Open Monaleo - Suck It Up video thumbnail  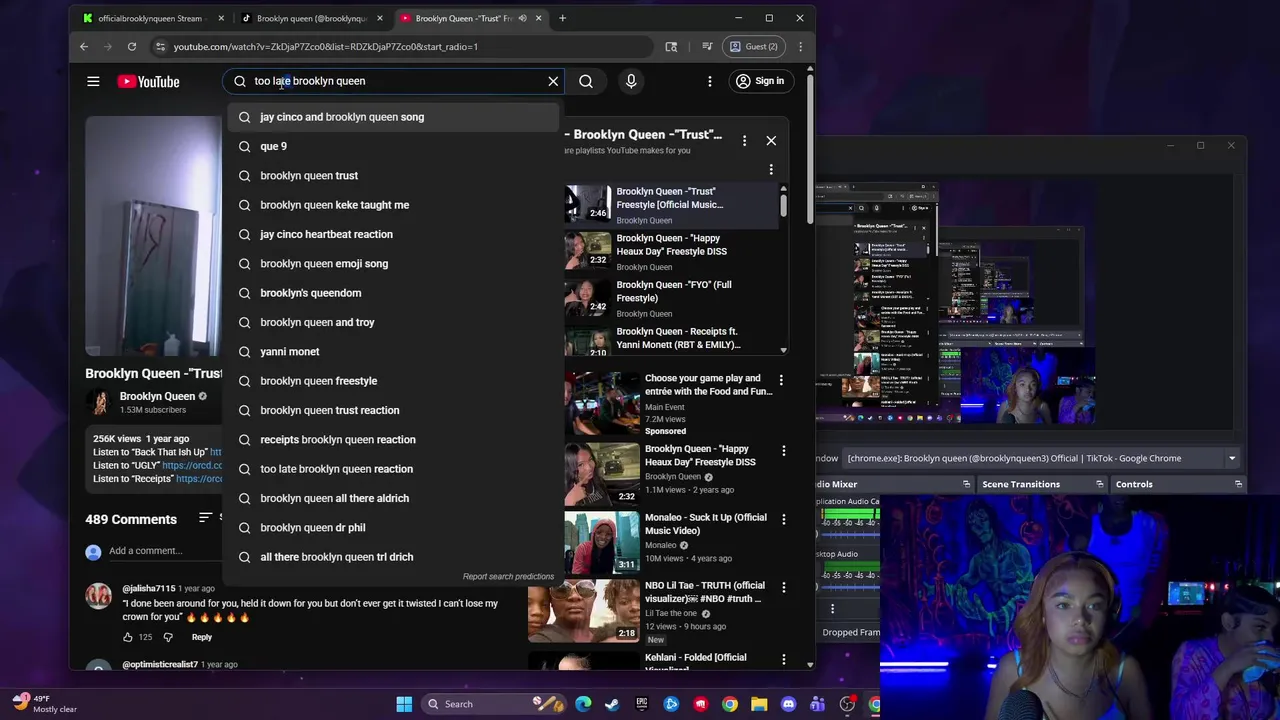click(x=601, y=543)
